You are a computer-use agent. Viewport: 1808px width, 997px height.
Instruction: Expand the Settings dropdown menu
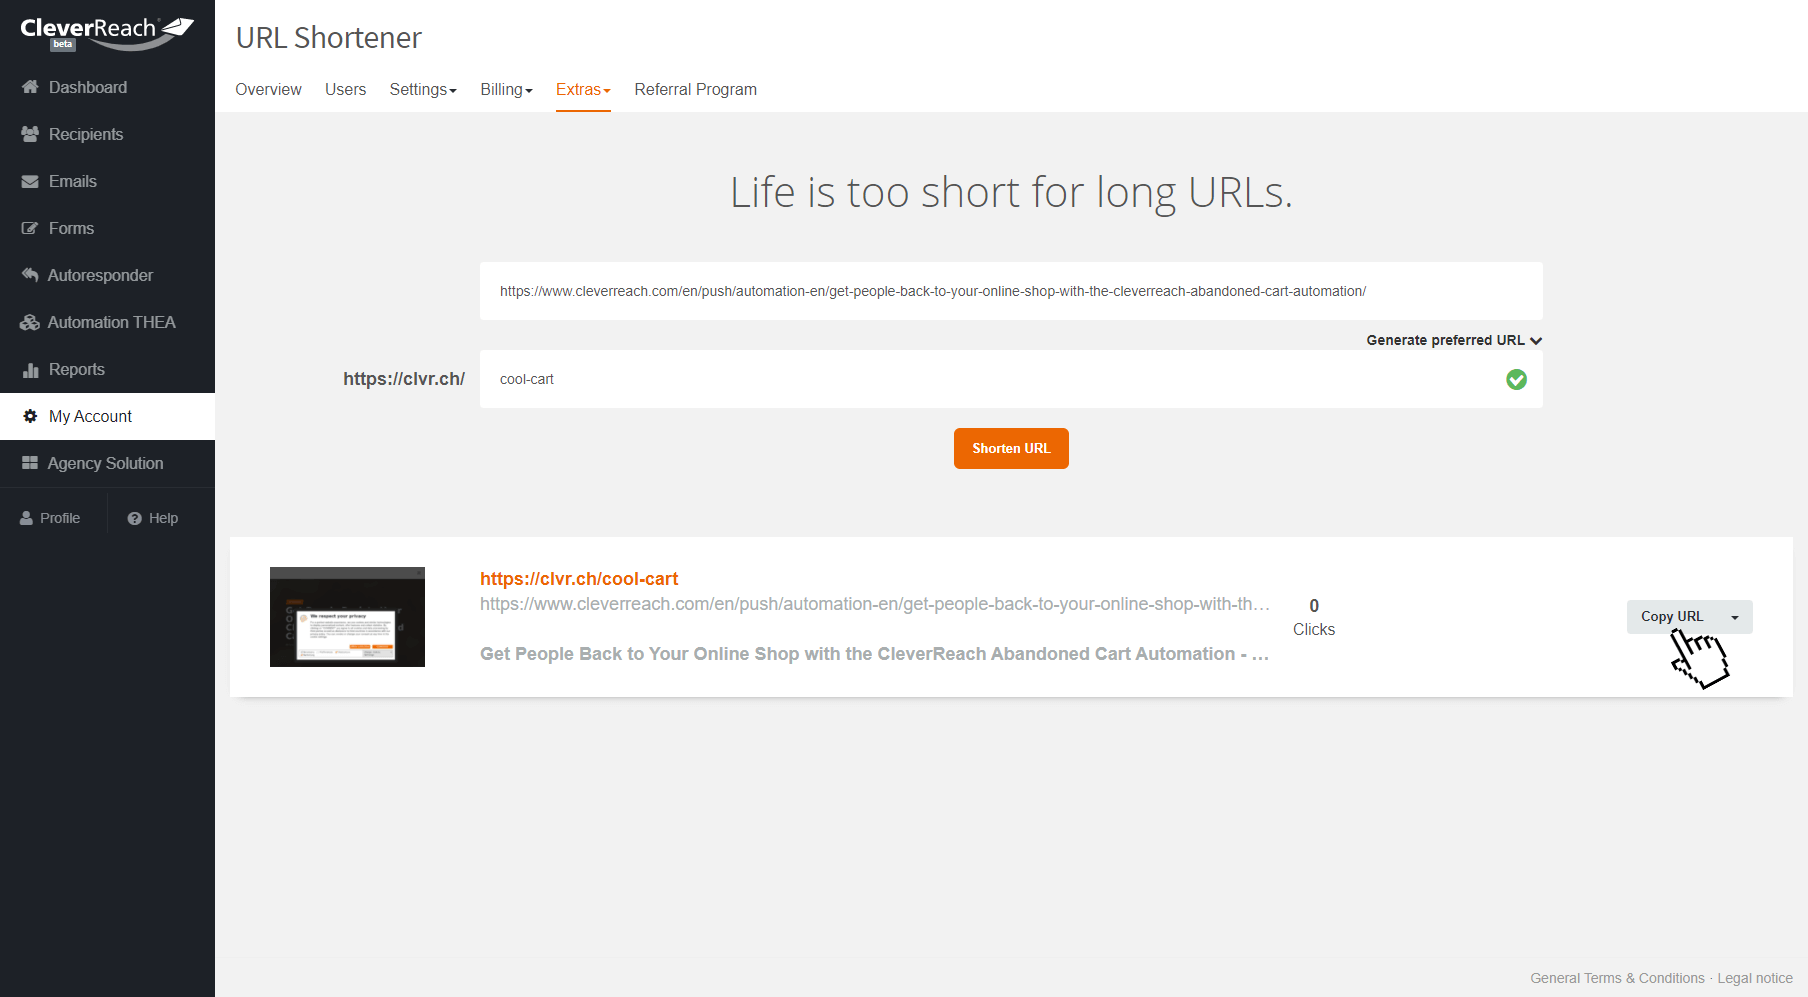[x=423, y=89]
